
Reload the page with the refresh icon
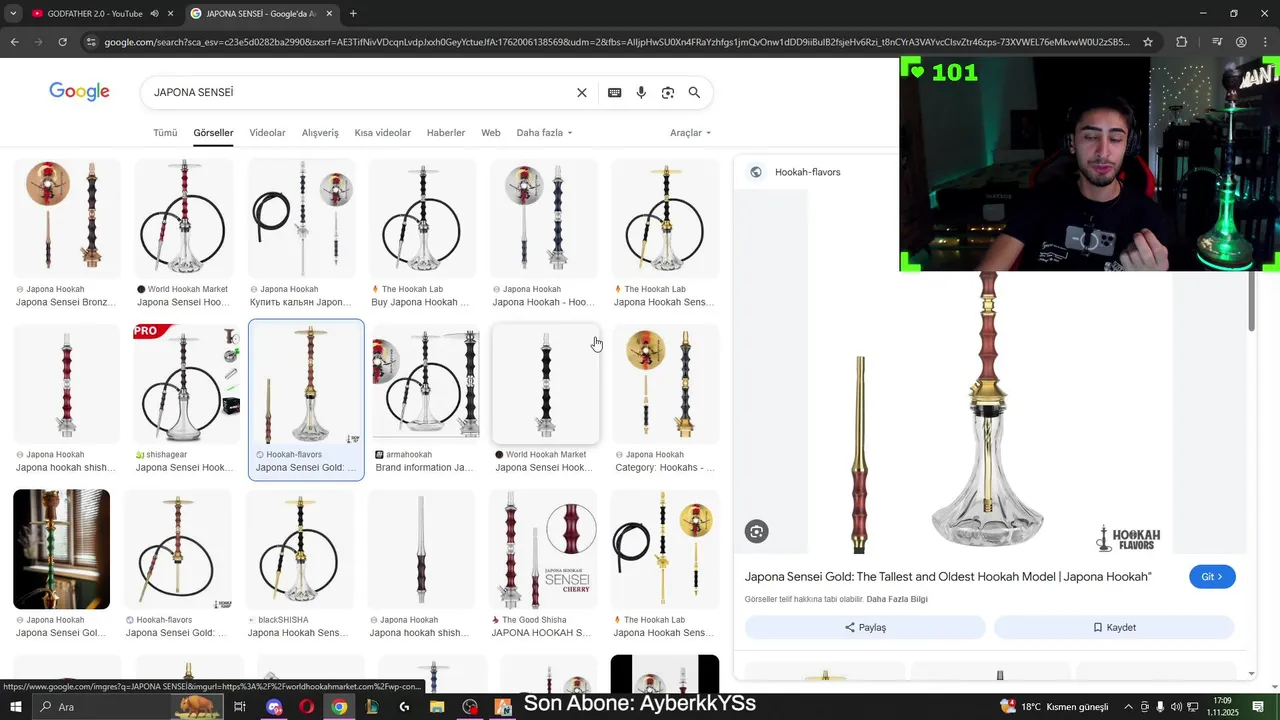coord(62,42)
